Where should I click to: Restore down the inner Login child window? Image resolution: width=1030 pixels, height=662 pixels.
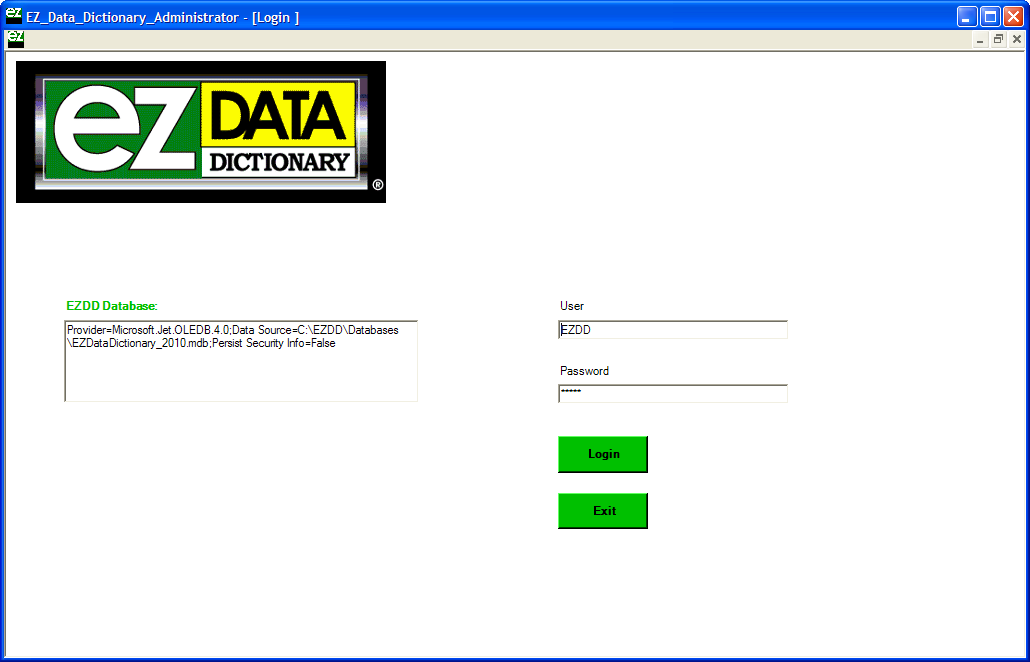click(998, 39)
